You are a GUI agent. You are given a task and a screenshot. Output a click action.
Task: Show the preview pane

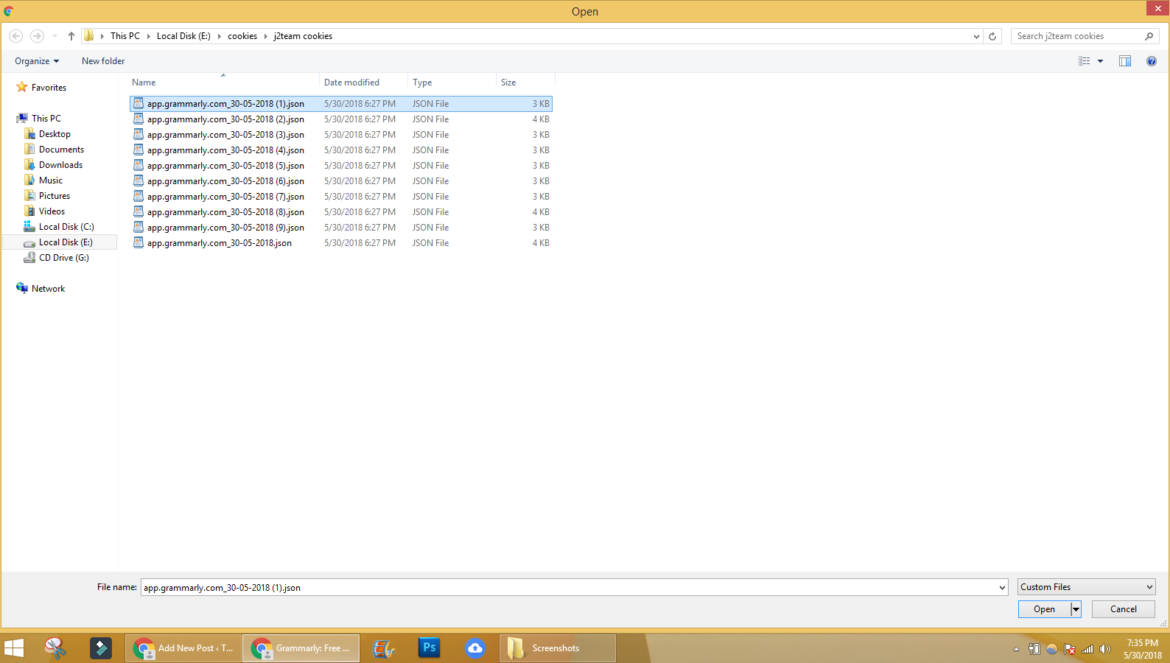pos(1124,61)
